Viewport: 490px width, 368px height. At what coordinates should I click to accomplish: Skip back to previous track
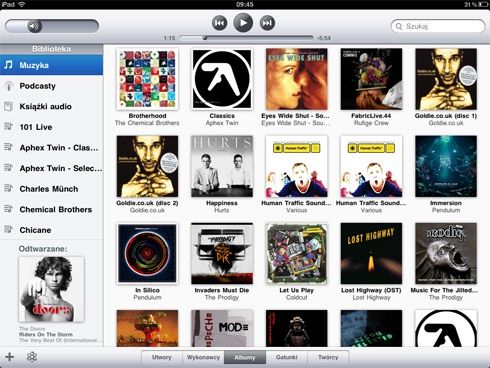219,23
